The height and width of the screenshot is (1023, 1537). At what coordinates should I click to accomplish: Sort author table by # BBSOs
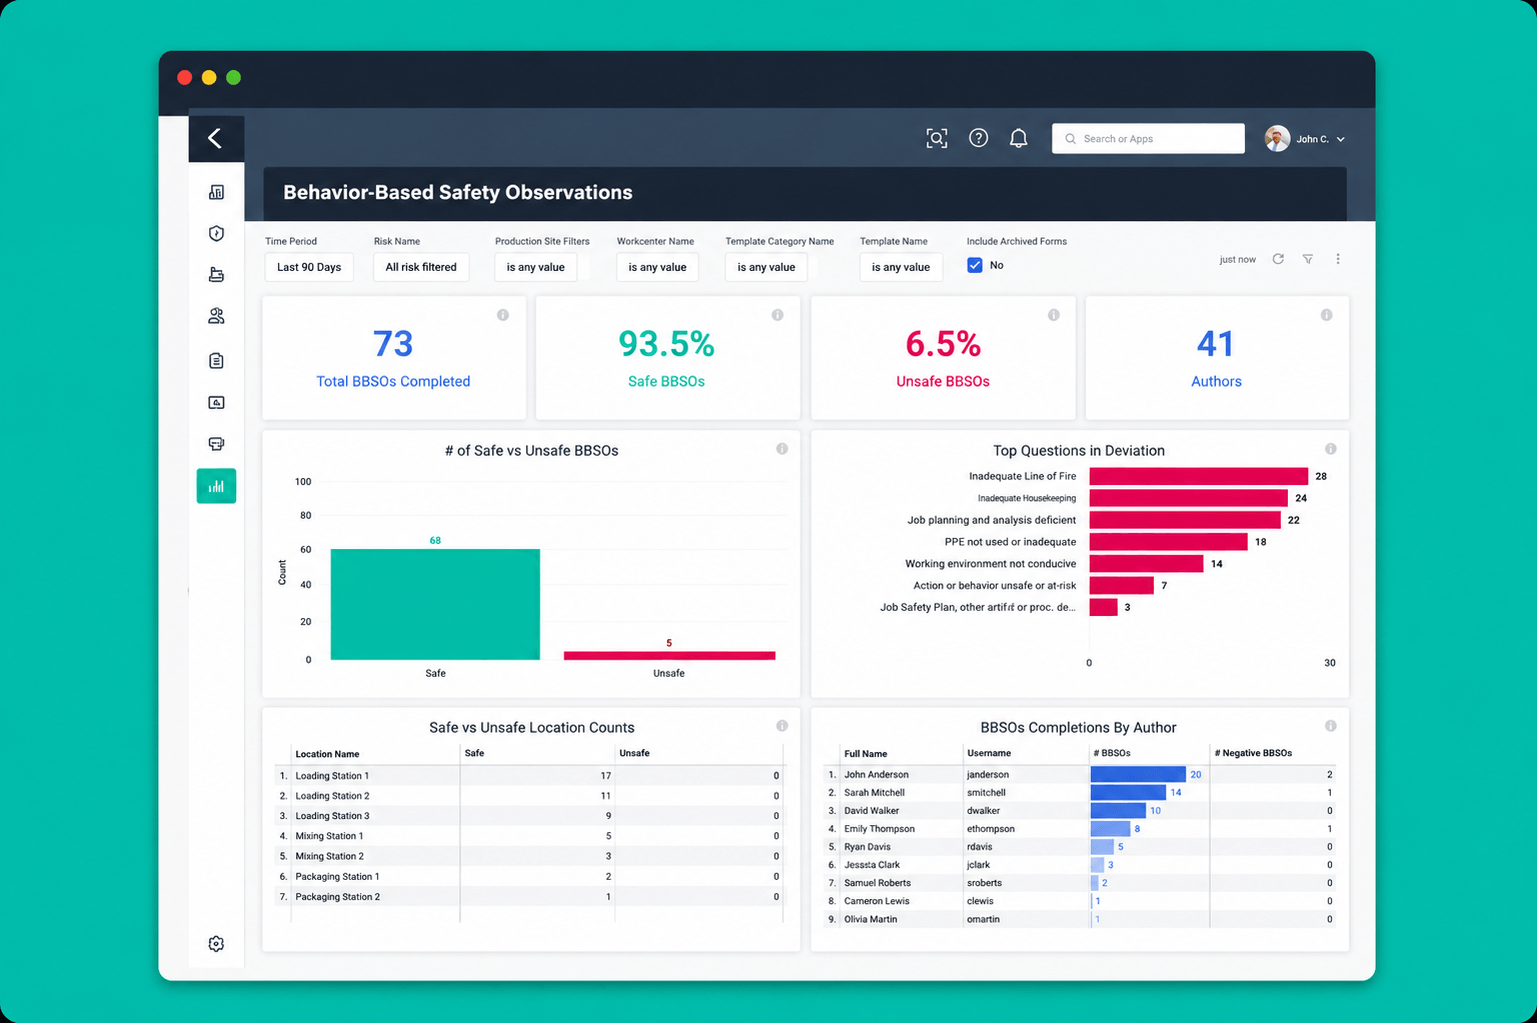point(1112,753)
